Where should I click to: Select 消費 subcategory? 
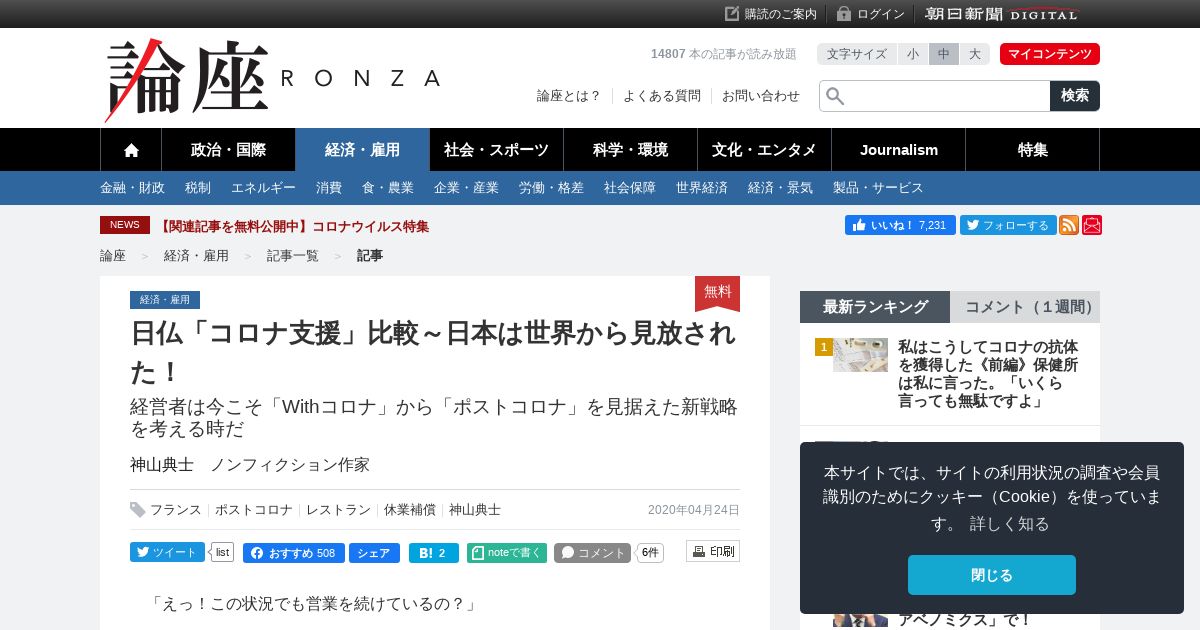coord(329,188)
